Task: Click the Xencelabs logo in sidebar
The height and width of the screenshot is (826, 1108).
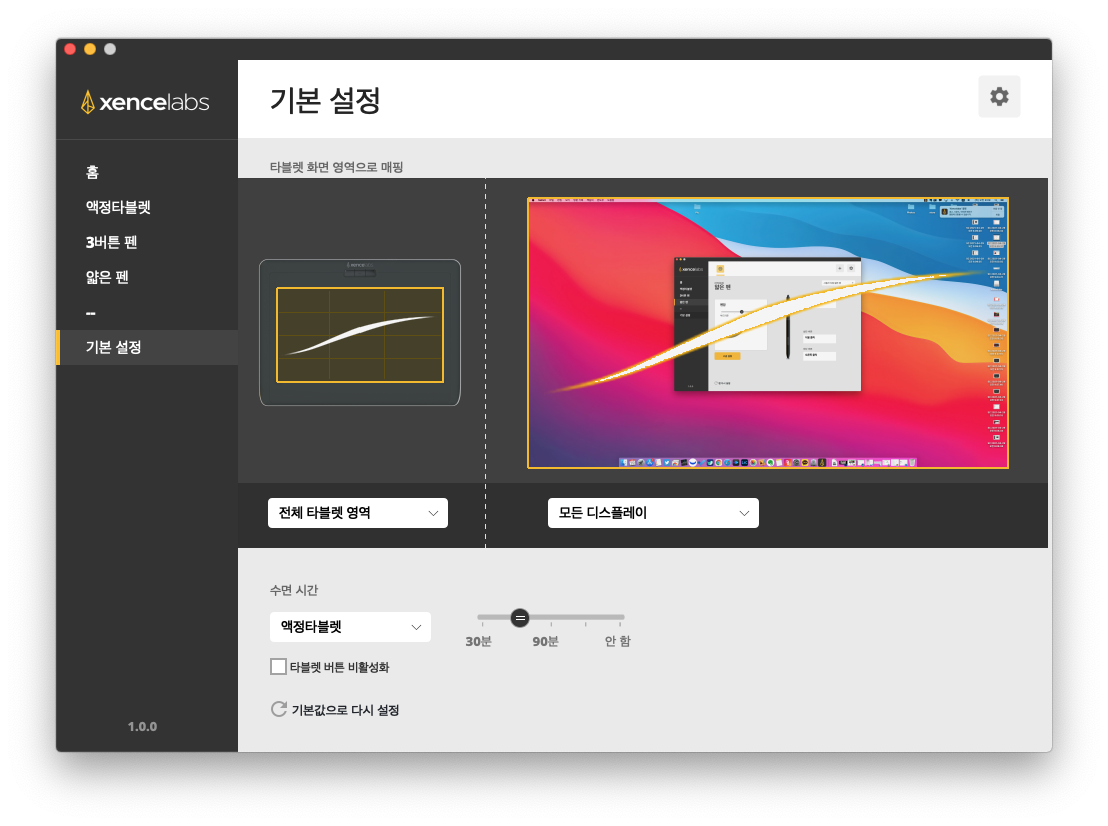Action: (x=146, y=102)
